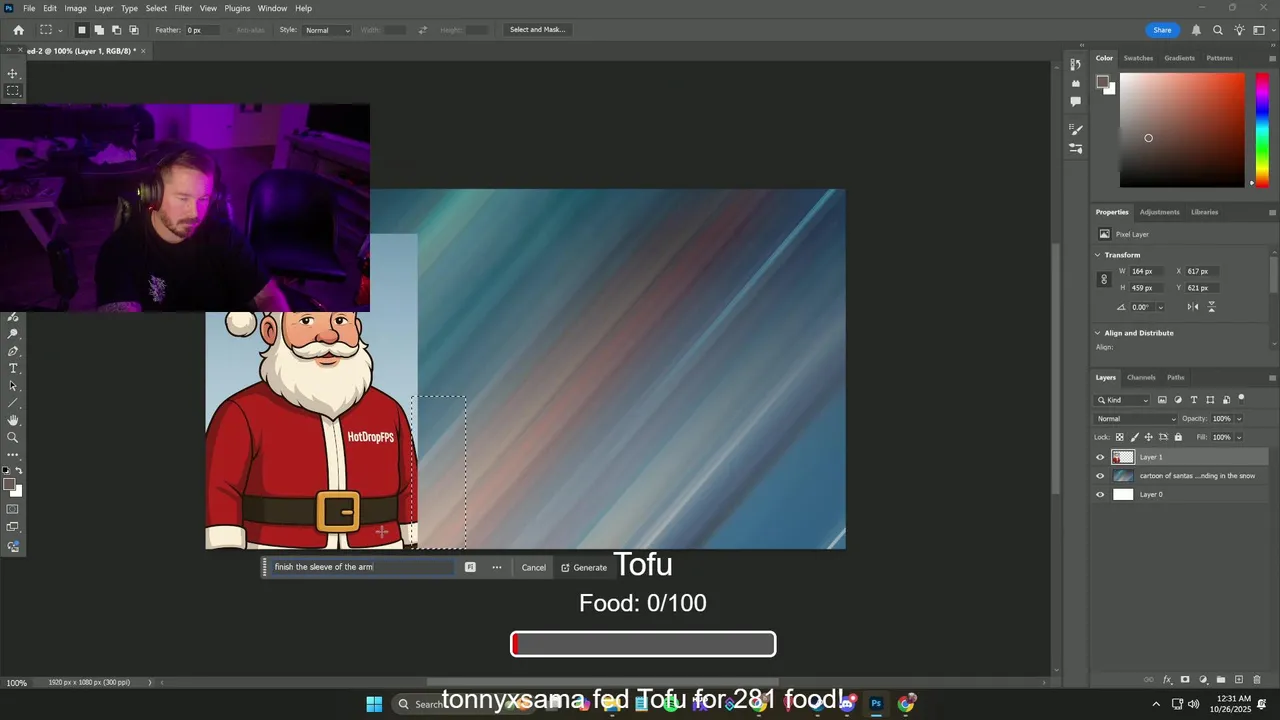Choose New selection mode icon
Image resolution: width=1280 pixels, height=720 pixels.
[82, 30]
